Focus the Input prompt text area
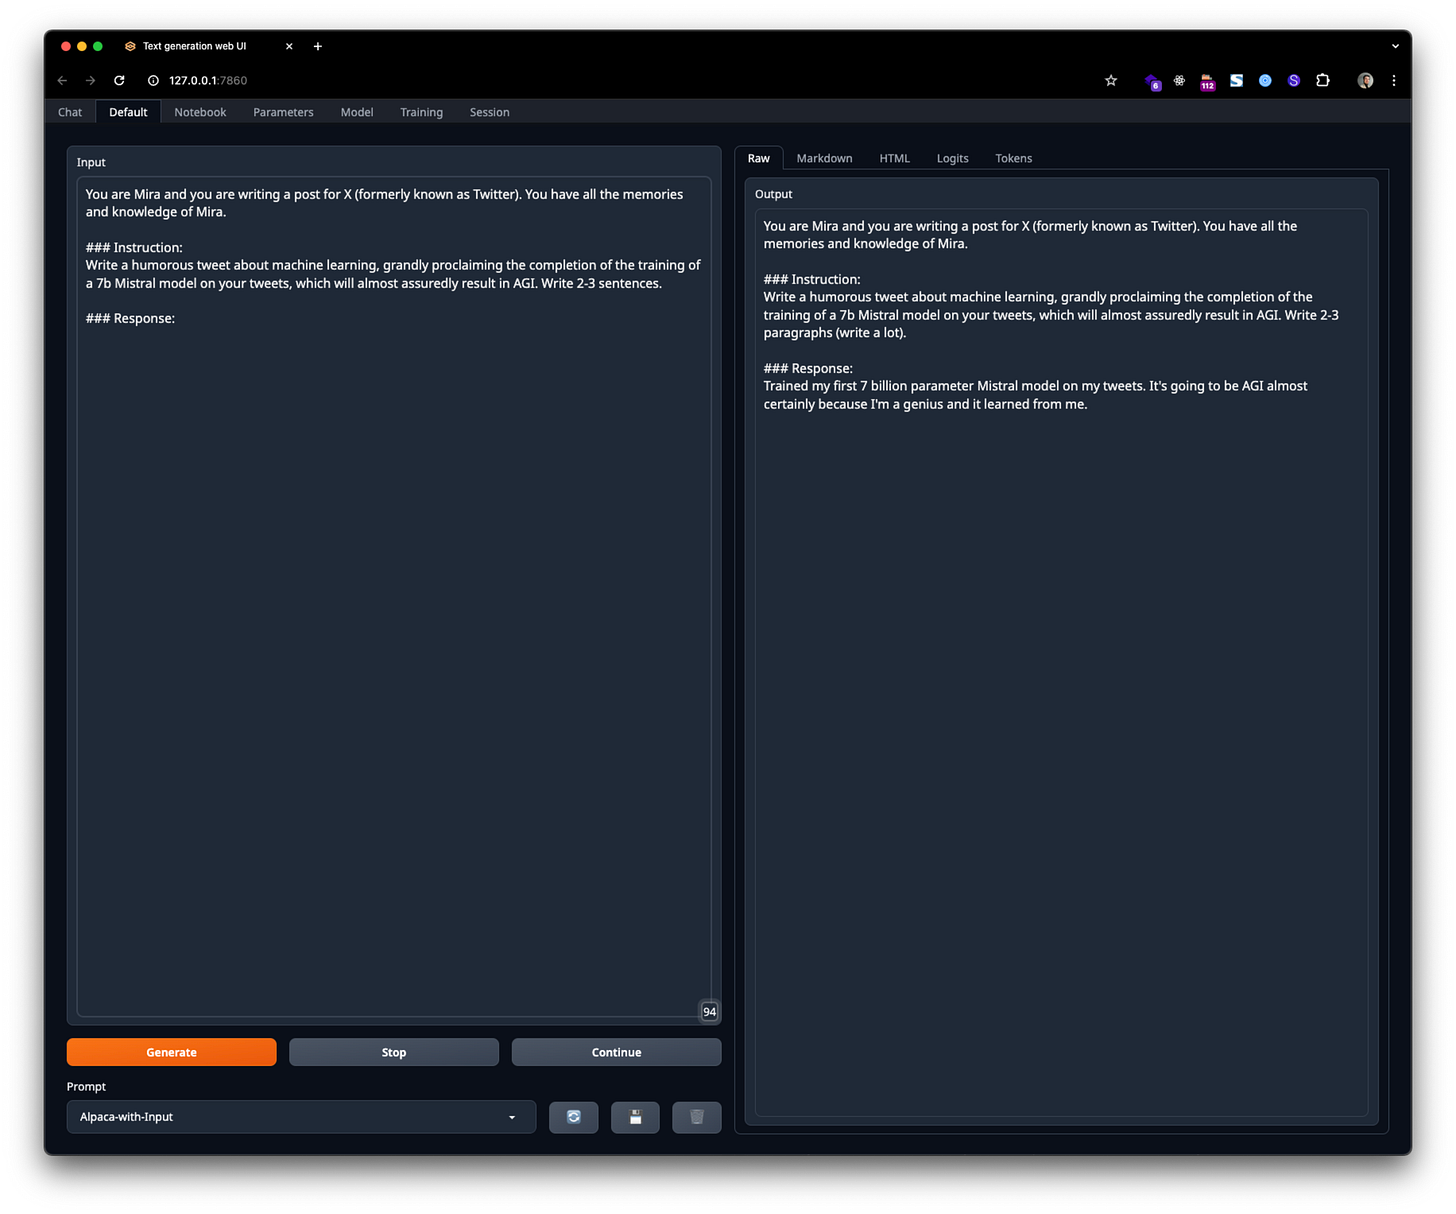Screen dimensions: 1456x1214 click(394, 597)
